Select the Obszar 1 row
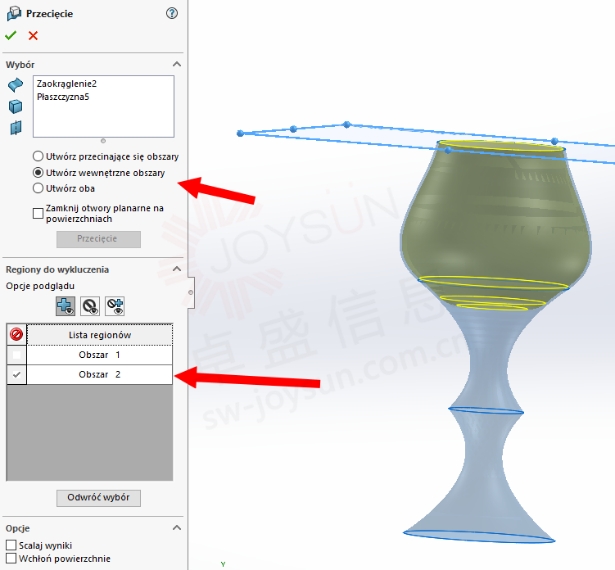This screenshot has height=570, width=615. coord(100,355)
